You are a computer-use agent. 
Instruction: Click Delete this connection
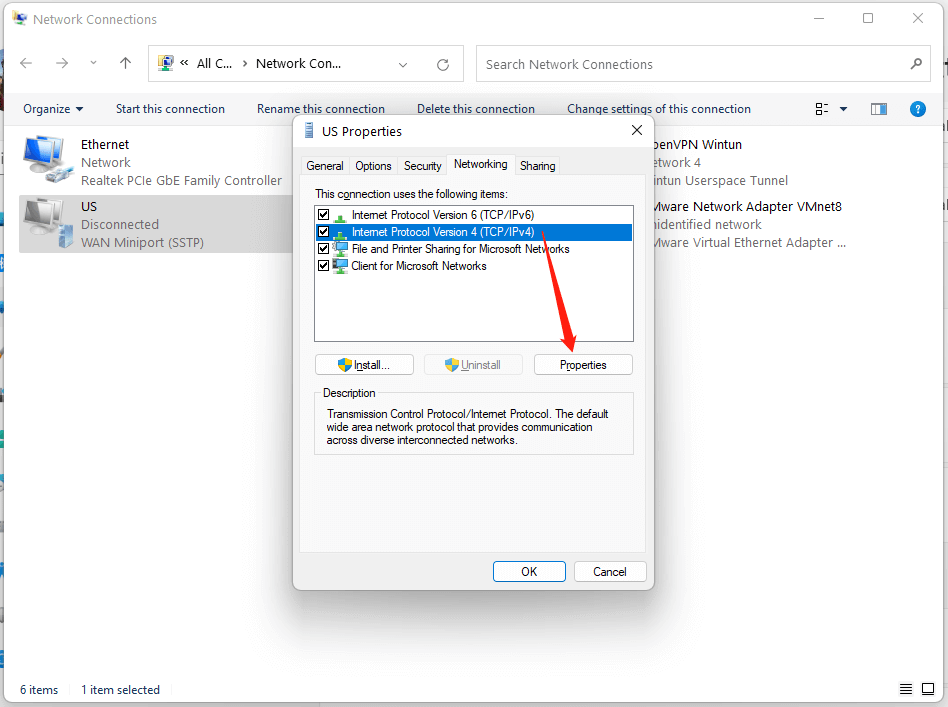(x=476, y=109)
